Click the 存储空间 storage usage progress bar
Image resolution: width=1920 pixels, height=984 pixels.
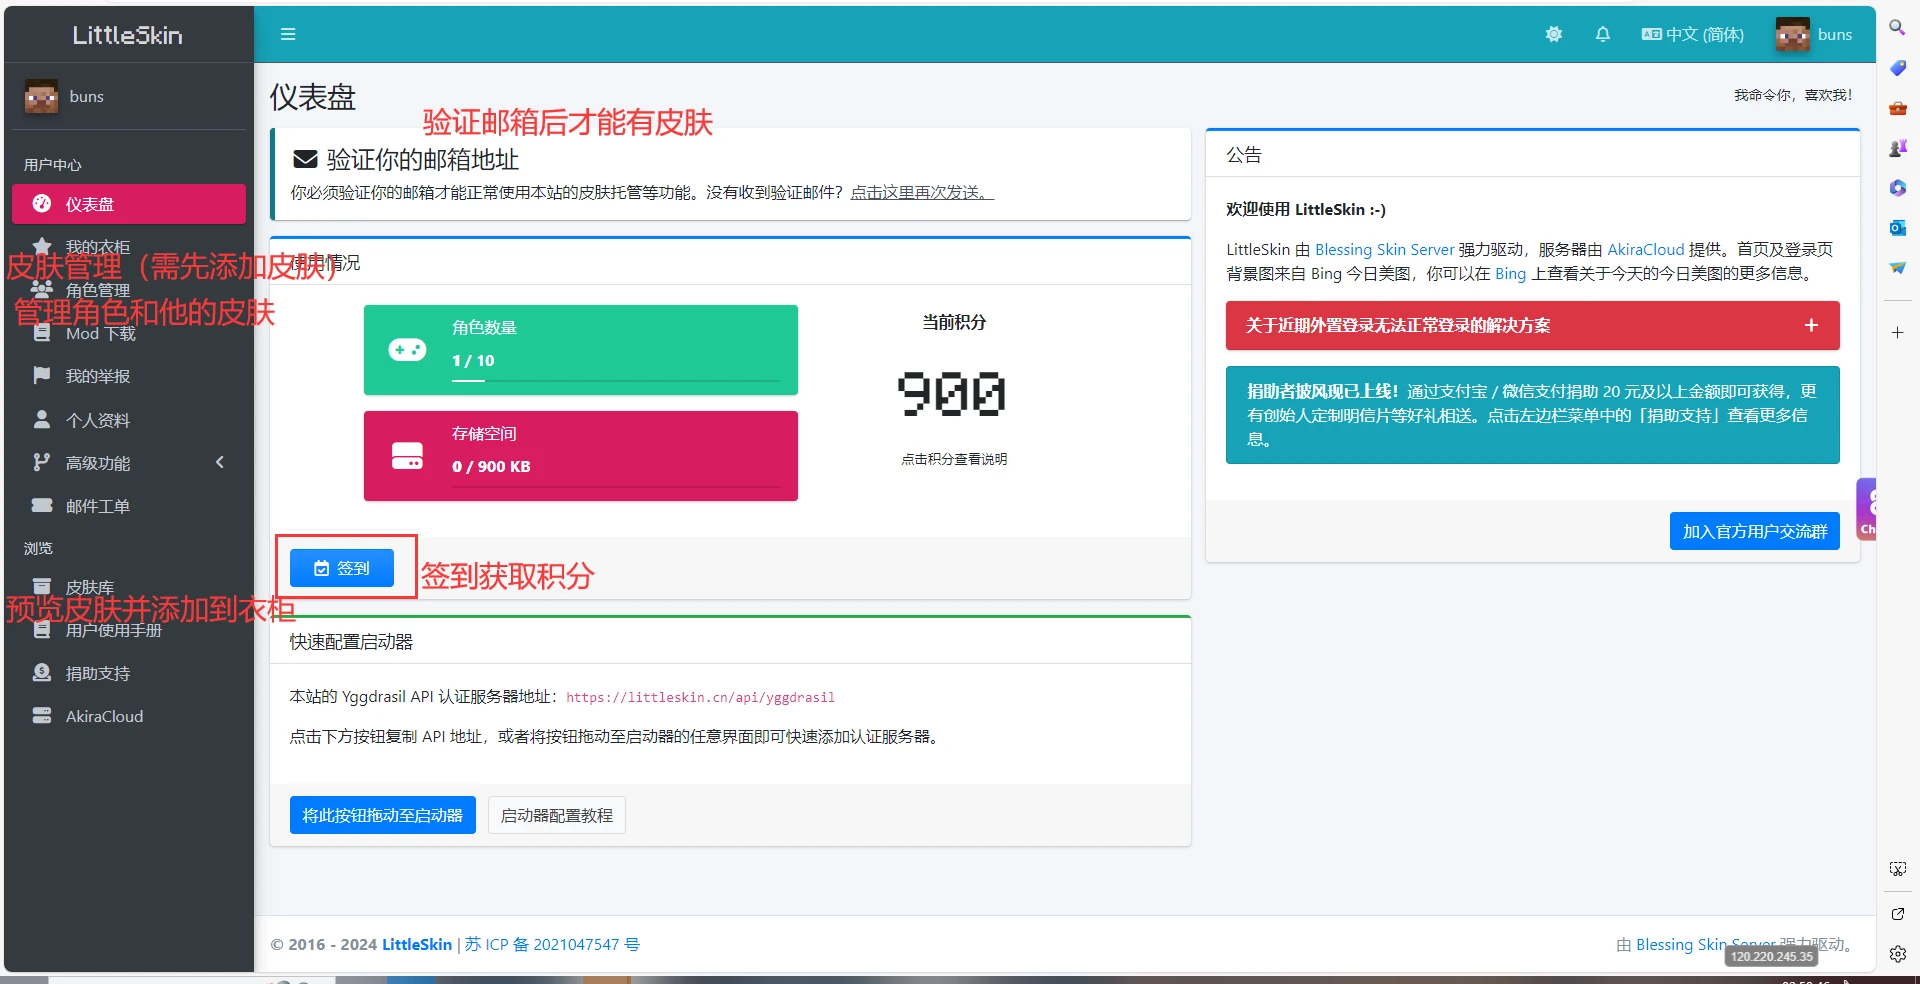615,487
